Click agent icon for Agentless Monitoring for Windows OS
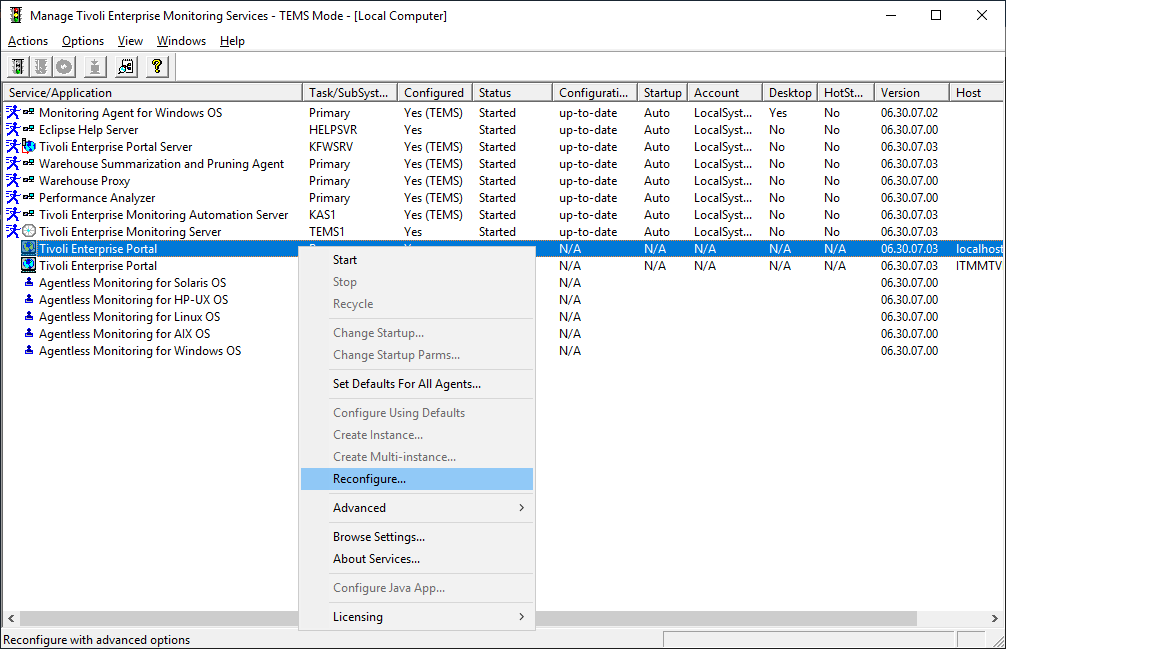Viewport: 1152px width, 649px height. (x=29, y=351)
